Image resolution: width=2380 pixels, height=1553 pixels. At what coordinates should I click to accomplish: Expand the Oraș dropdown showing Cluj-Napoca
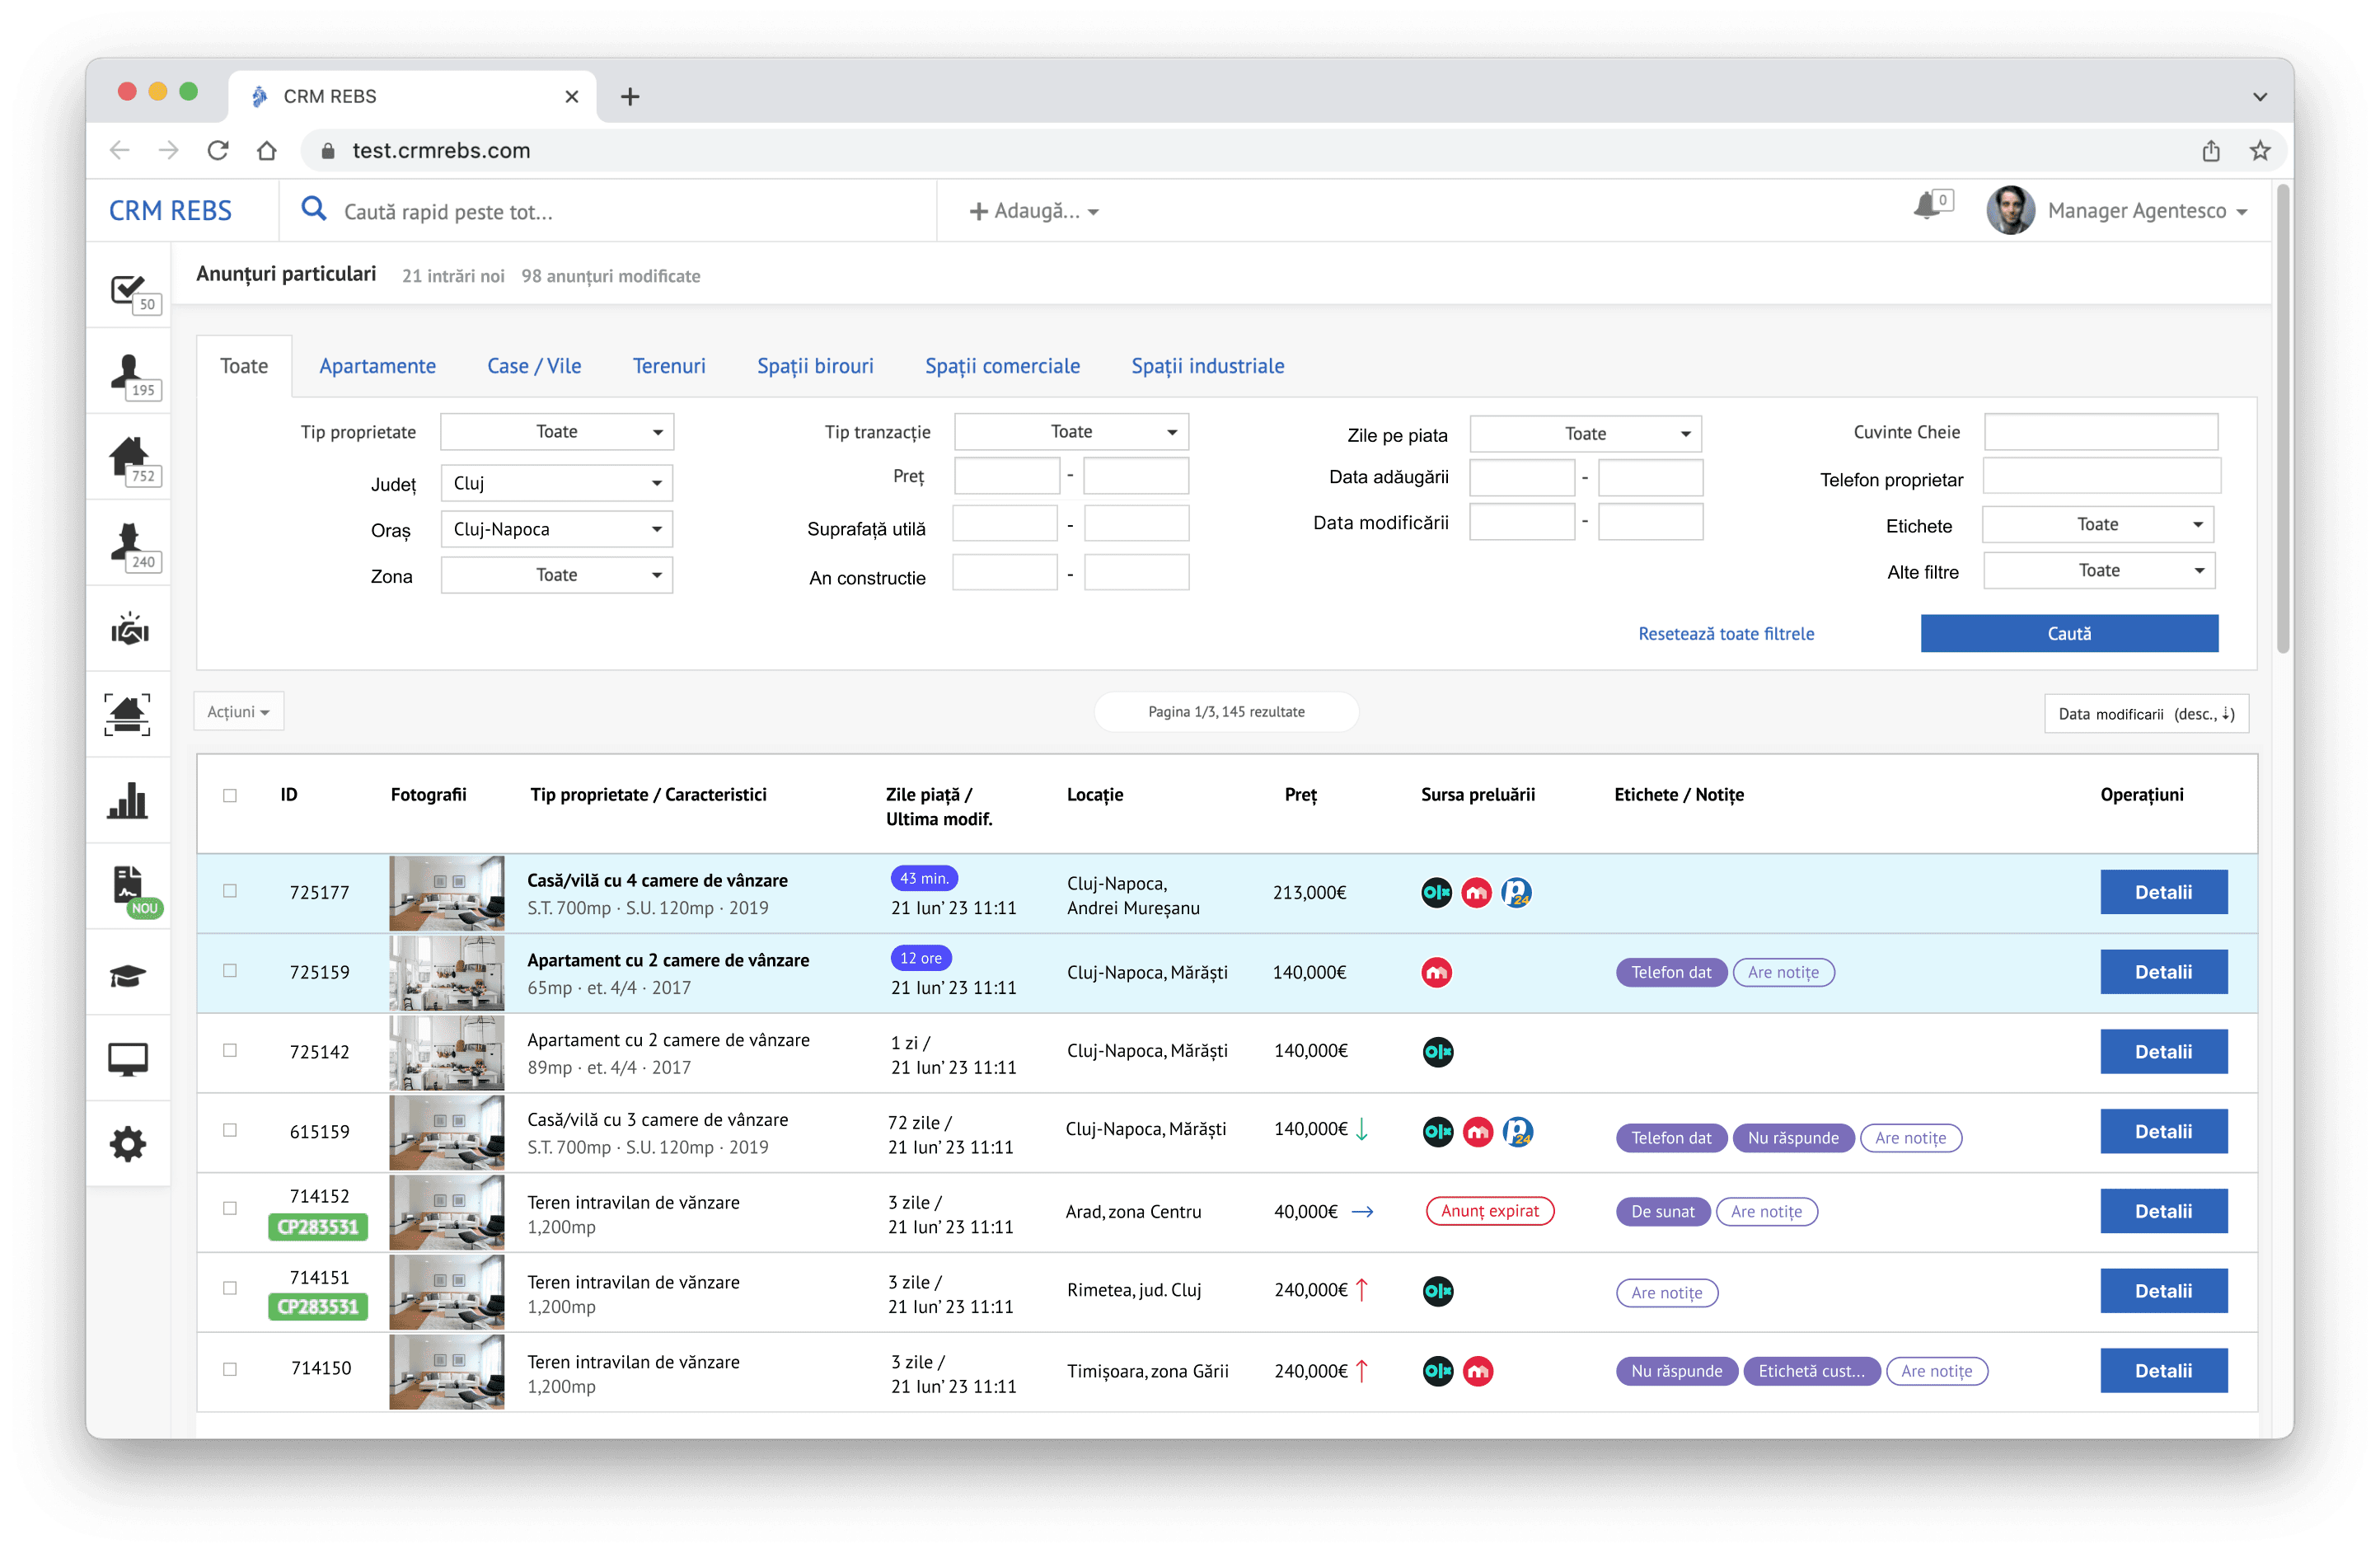[556, 529]
